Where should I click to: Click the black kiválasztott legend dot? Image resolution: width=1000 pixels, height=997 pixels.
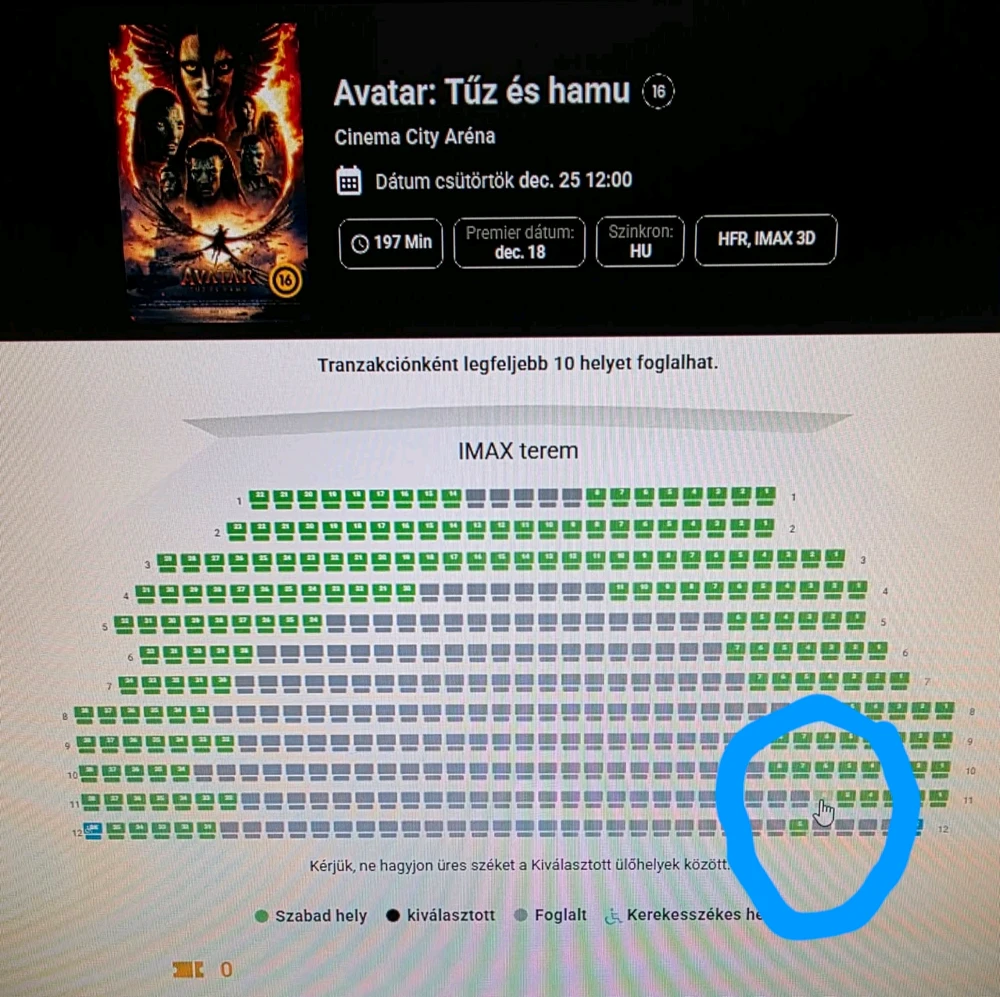[x=393, y=915]
